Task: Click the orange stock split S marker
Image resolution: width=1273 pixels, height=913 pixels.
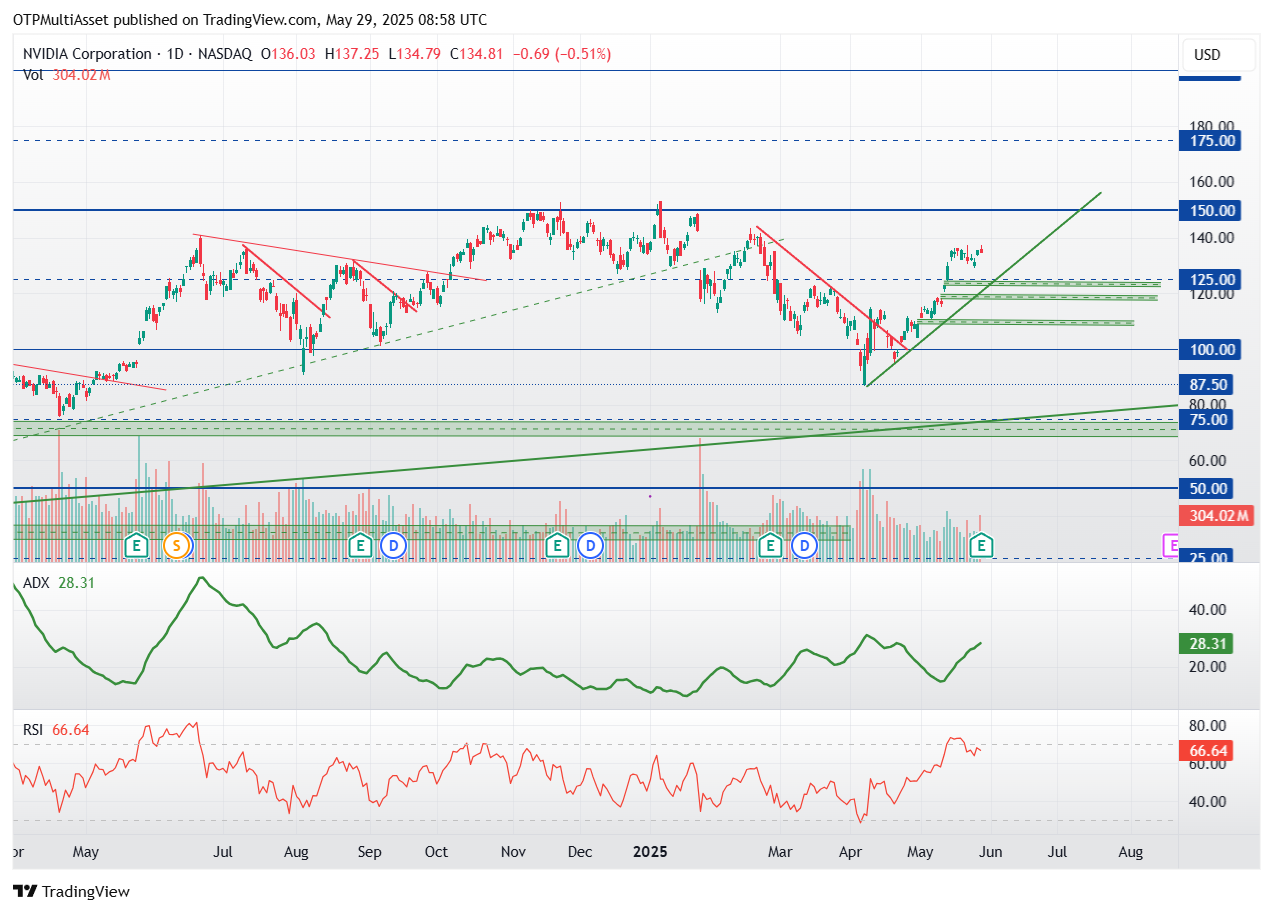Action: (177, 545)
